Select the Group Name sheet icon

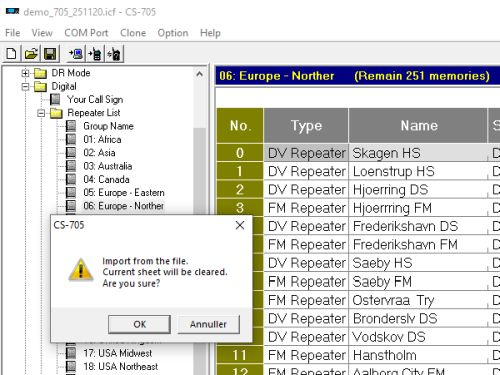[71, 126]
